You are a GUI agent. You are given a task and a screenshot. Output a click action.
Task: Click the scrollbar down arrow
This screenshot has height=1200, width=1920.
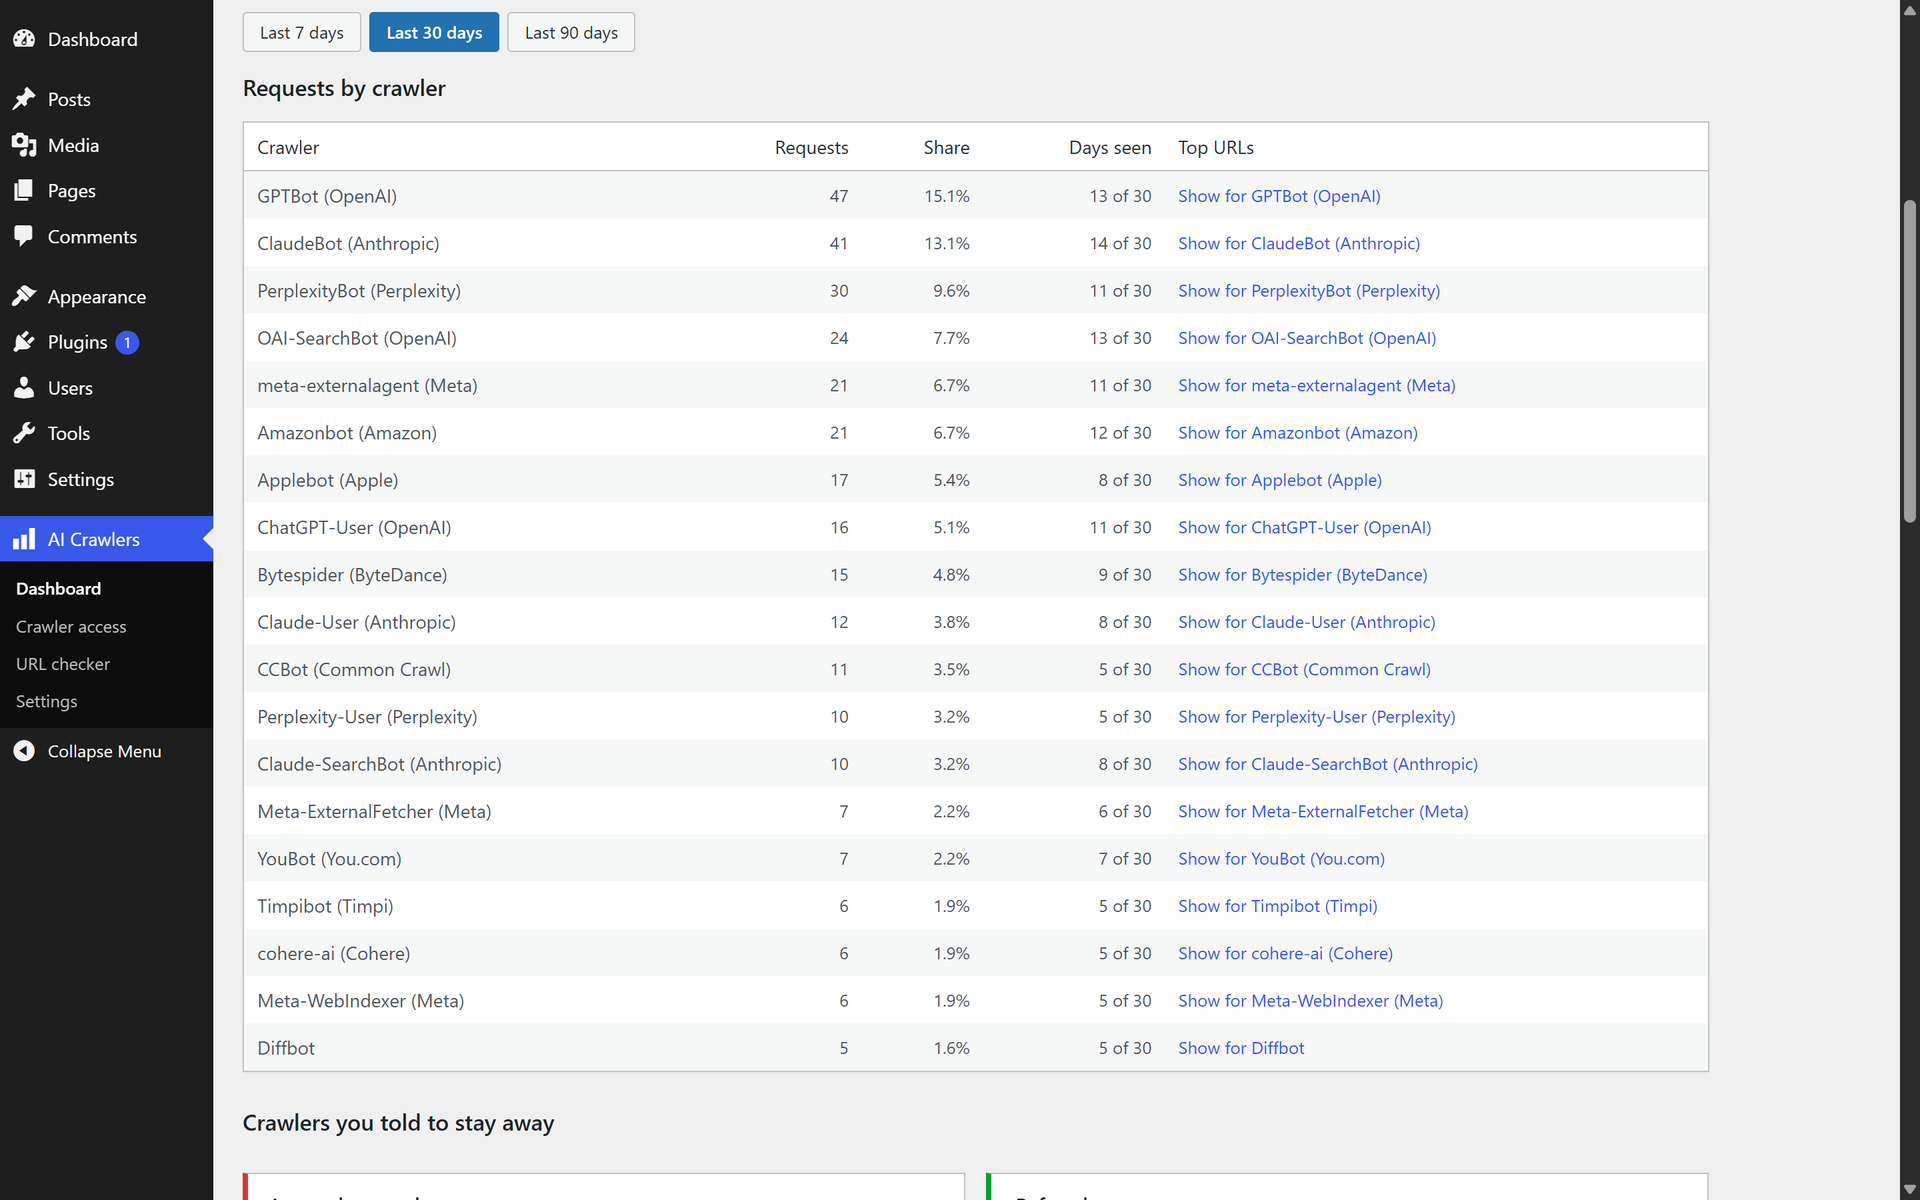point(1910,1190)
